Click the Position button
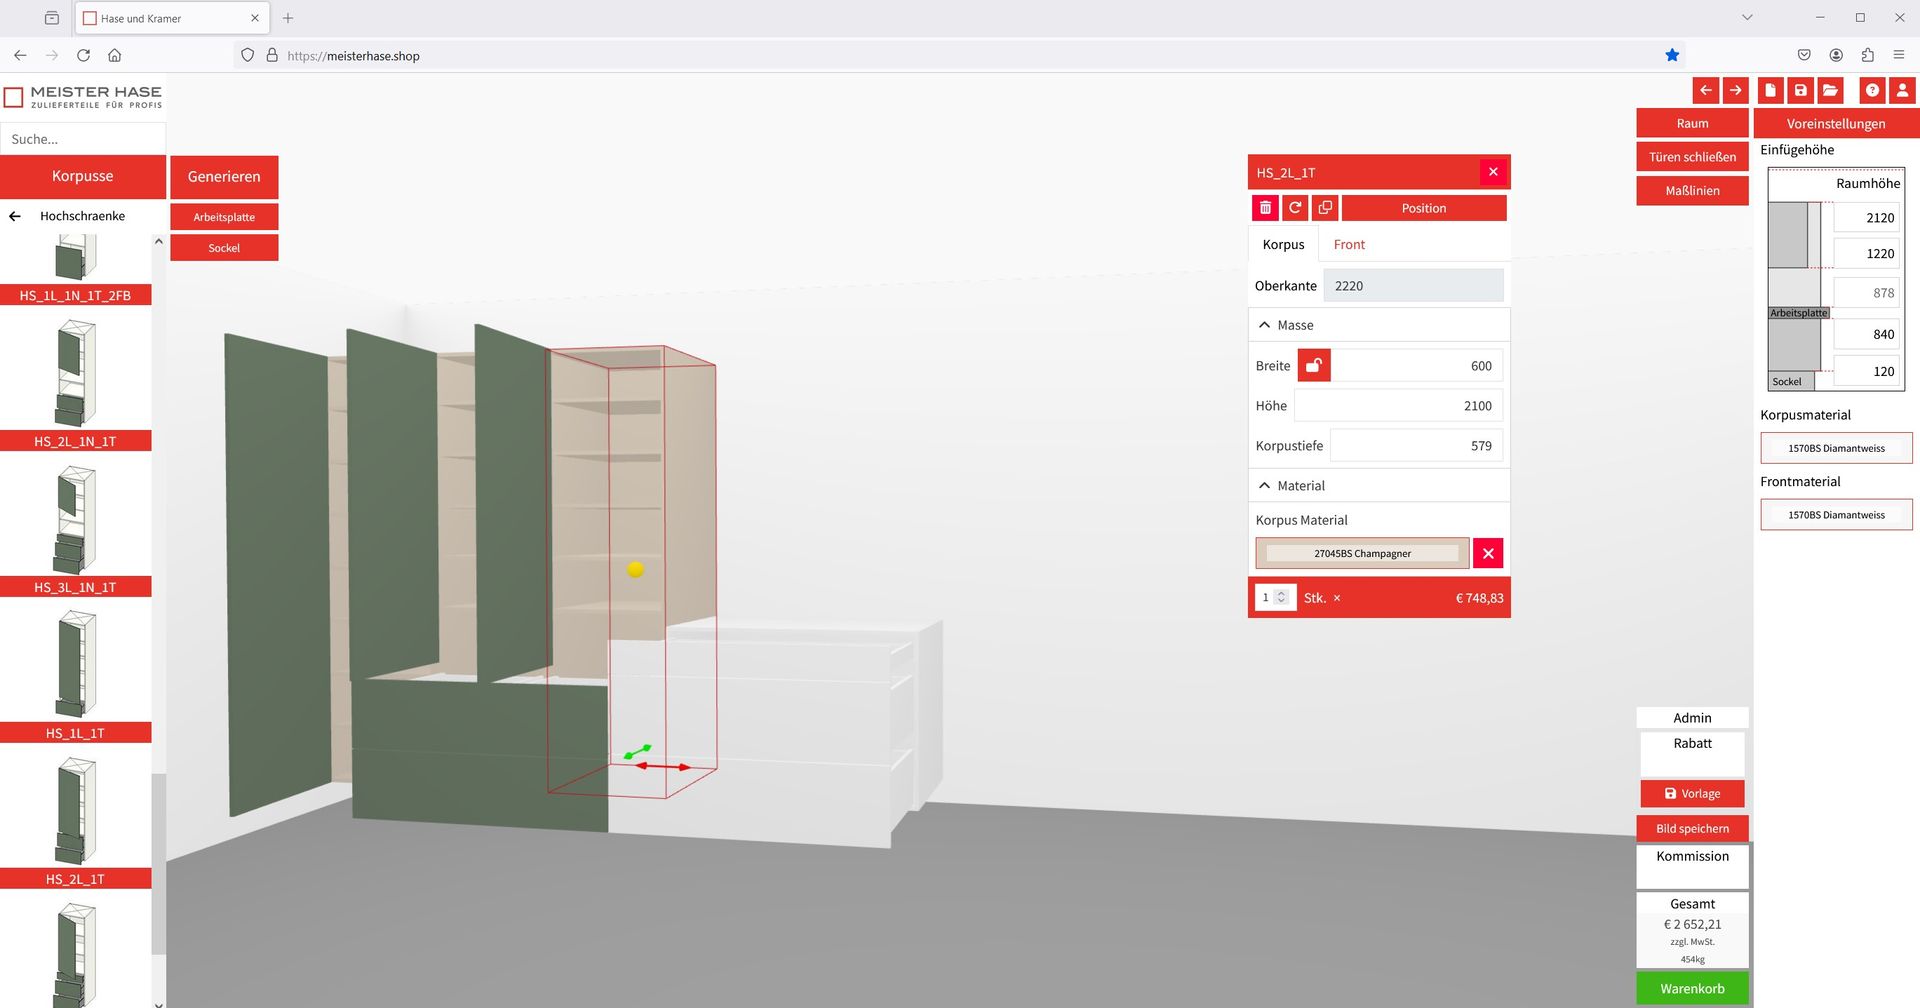The height and width of the screenshot is (1008, 1920). tap(1424, 208)
